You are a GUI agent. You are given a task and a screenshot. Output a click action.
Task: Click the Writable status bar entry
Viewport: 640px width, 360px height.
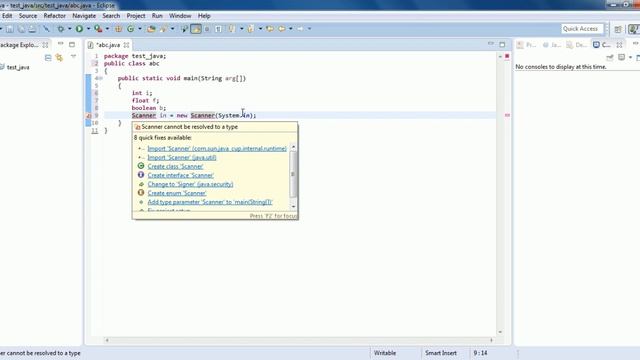click(x=385, y=353)
